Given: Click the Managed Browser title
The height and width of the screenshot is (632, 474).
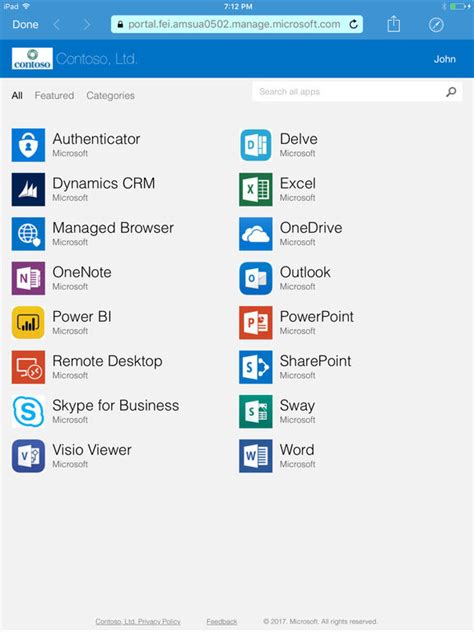Looking at the screenshot, I should coord(113,228).
